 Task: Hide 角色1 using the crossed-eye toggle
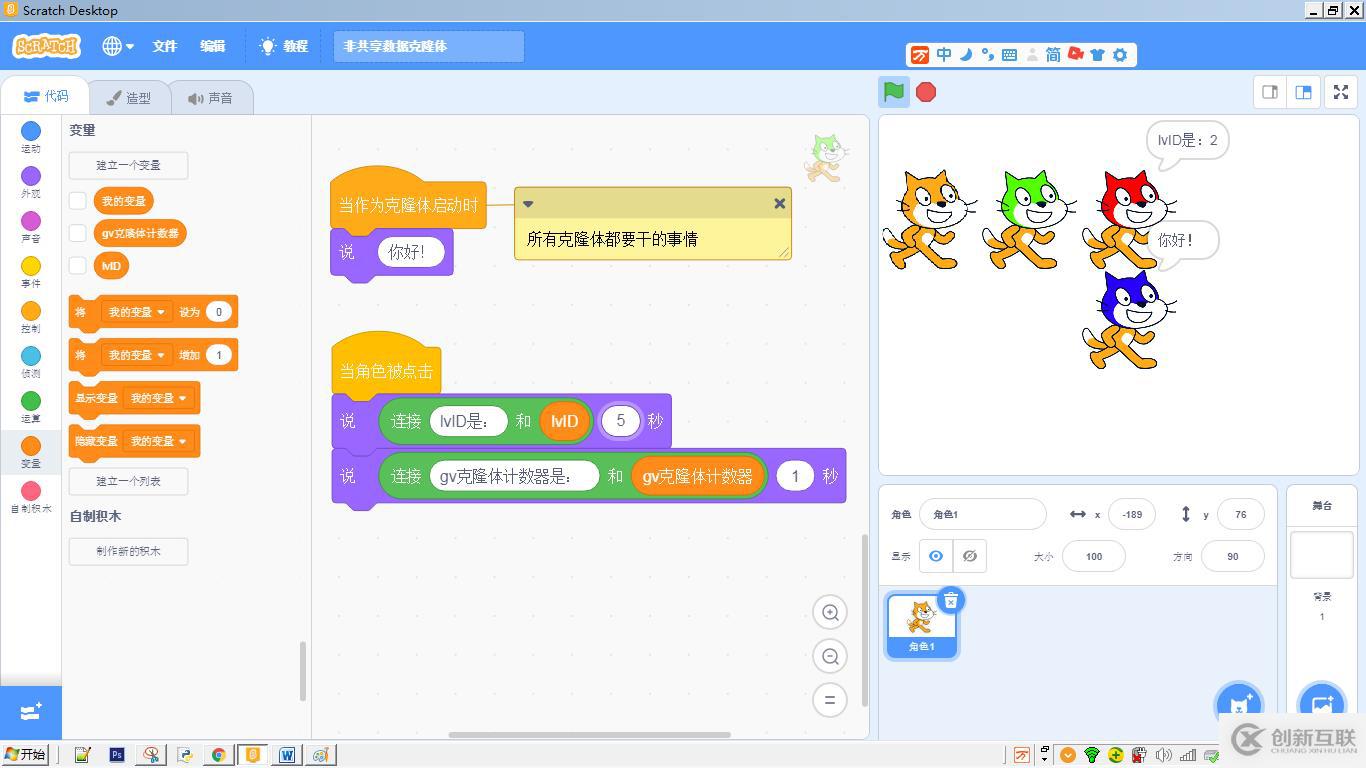(x=969, y=556)
